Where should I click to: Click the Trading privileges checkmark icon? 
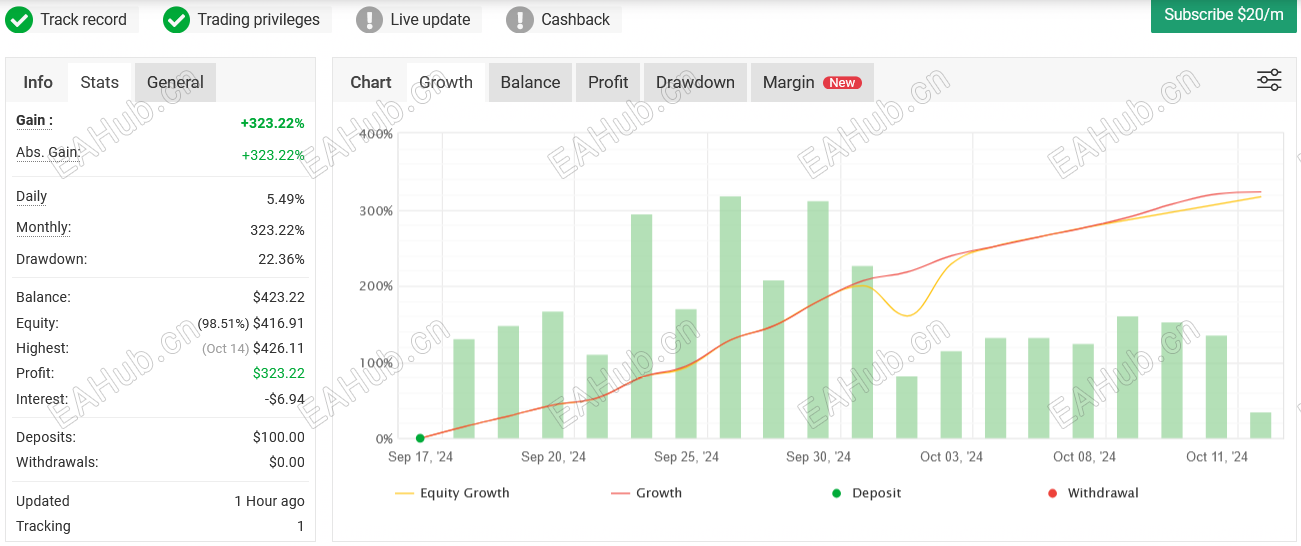tap(176, 20)
